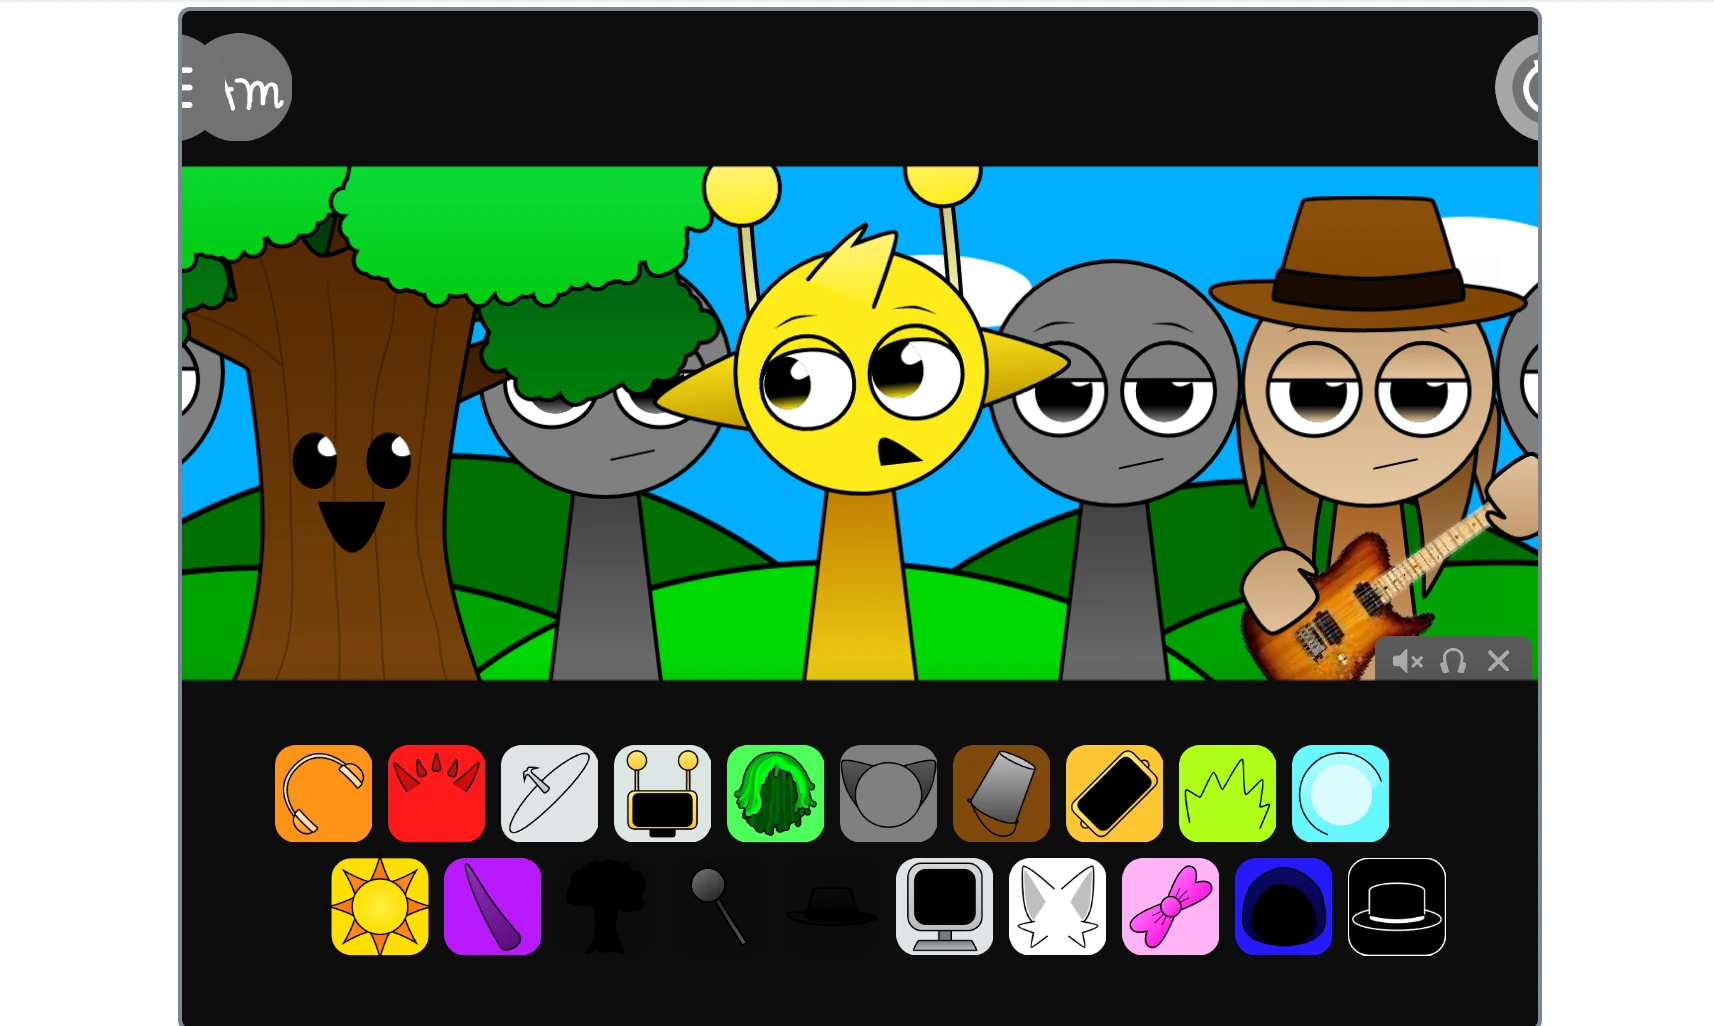Select the white top hat sound icon
Viewport: 1714px width, 1026px height.
click(x=1396, y=907)
